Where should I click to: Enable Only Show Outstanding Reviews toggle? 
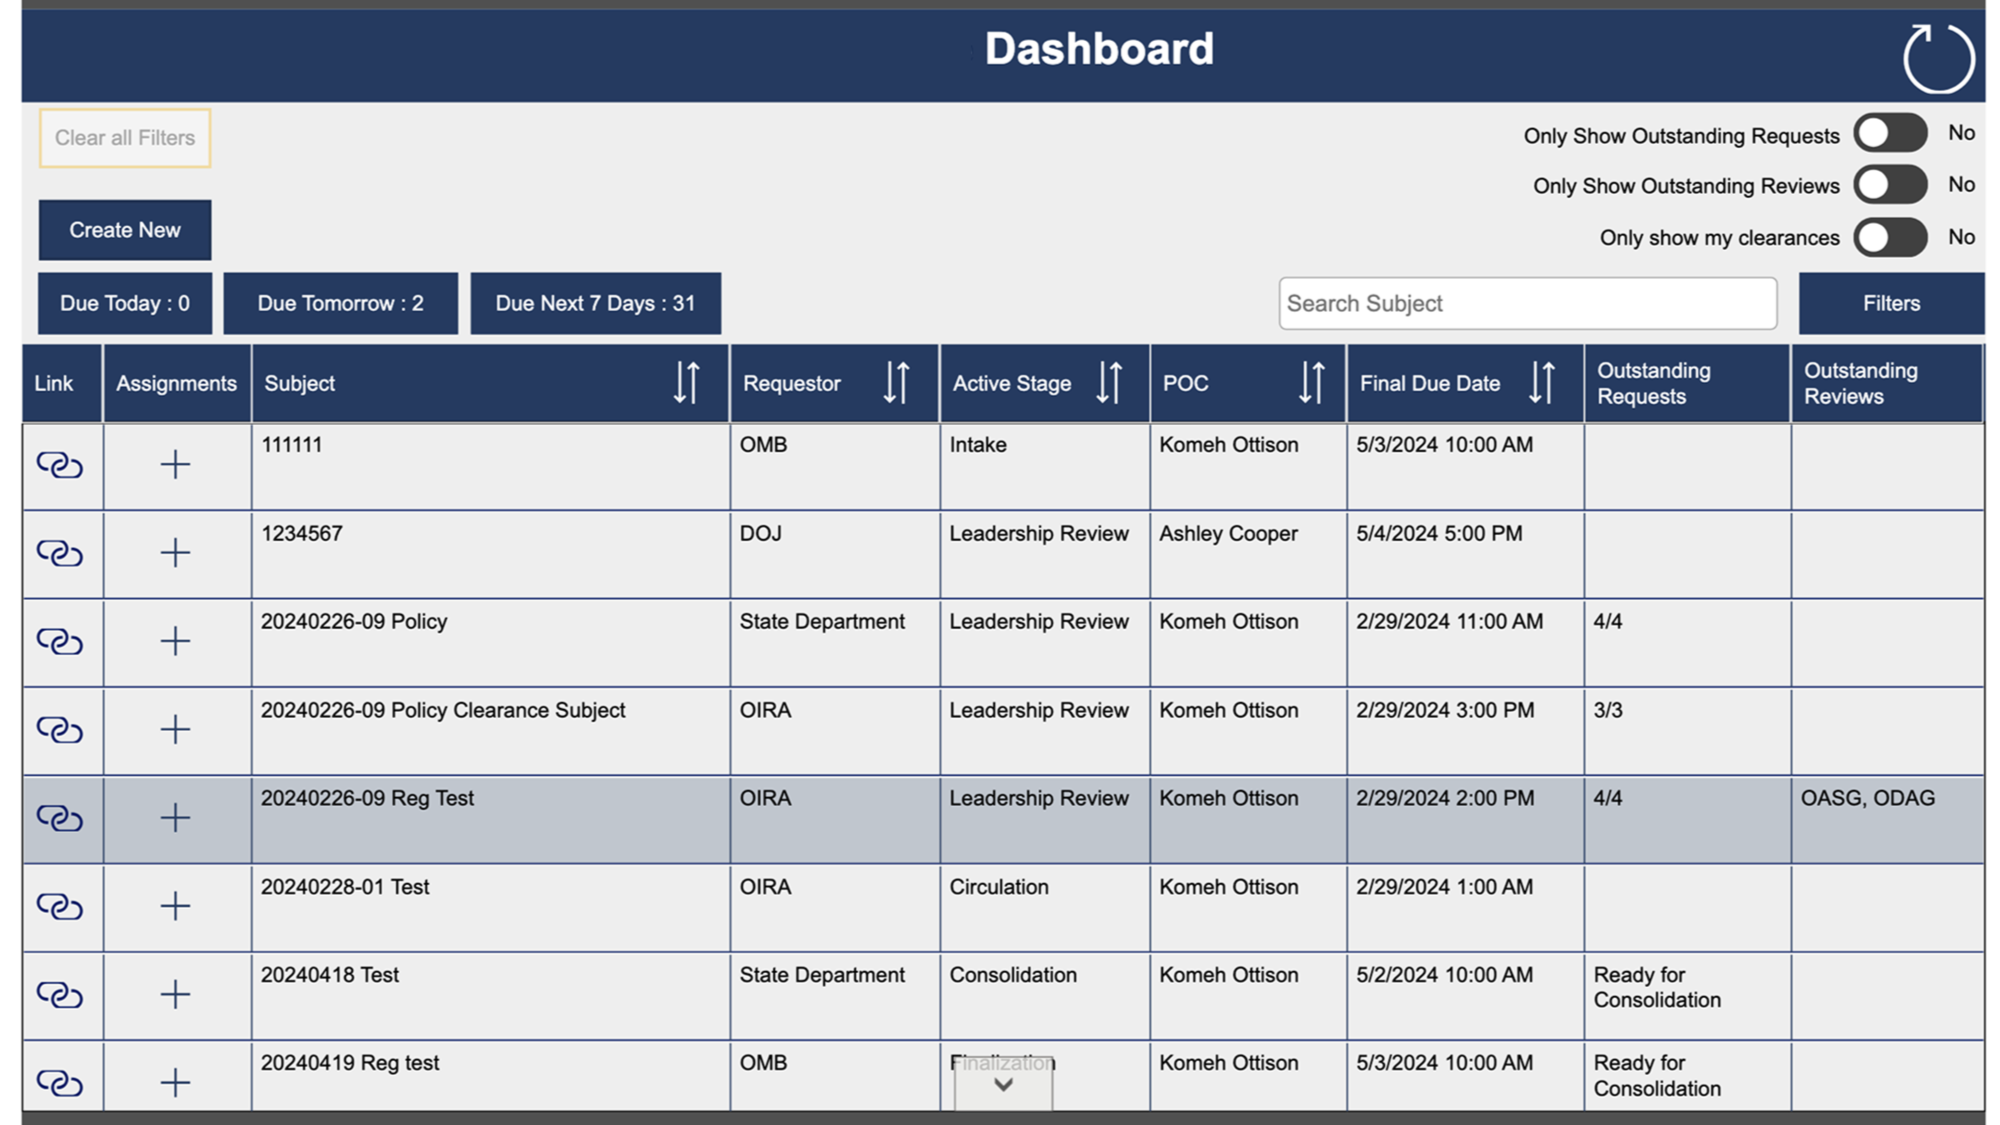(1889, 185)
